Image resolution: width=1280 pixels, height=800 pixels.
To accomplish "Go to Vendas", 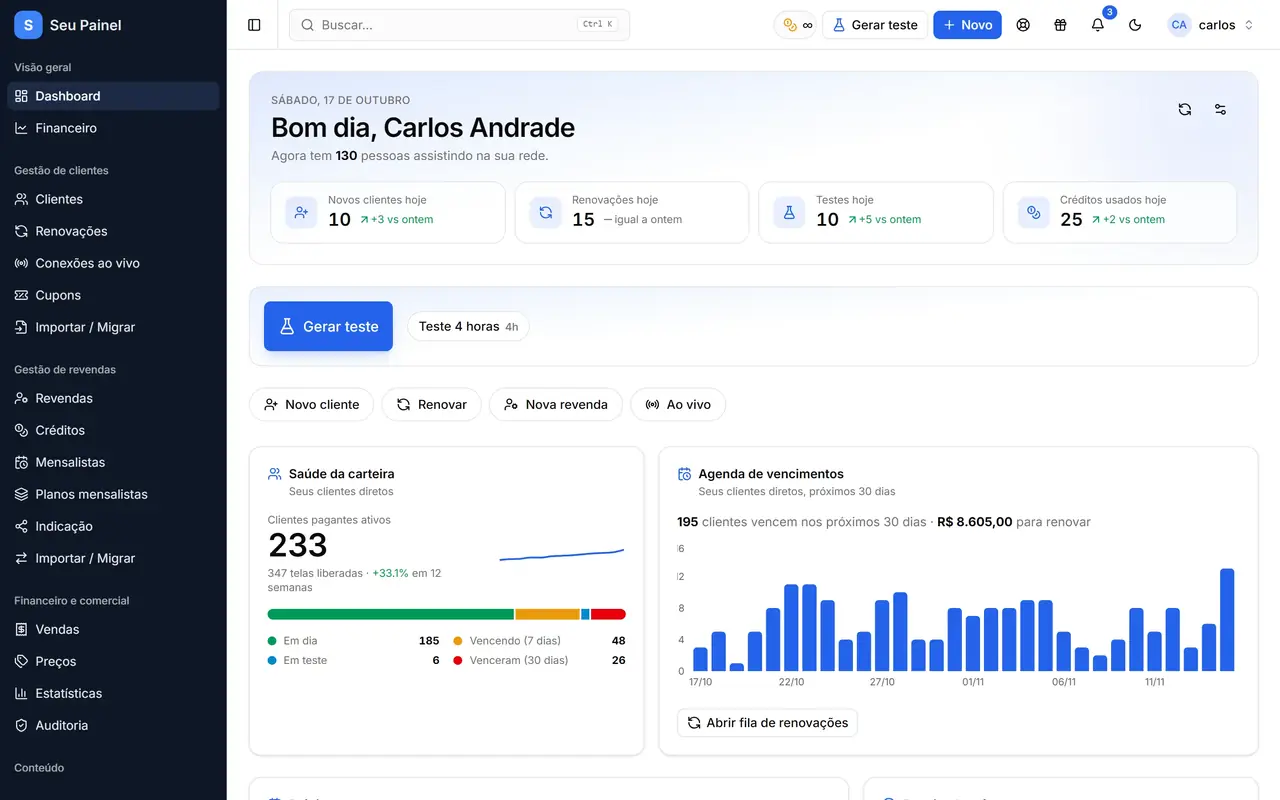I will tap(113, 629).
